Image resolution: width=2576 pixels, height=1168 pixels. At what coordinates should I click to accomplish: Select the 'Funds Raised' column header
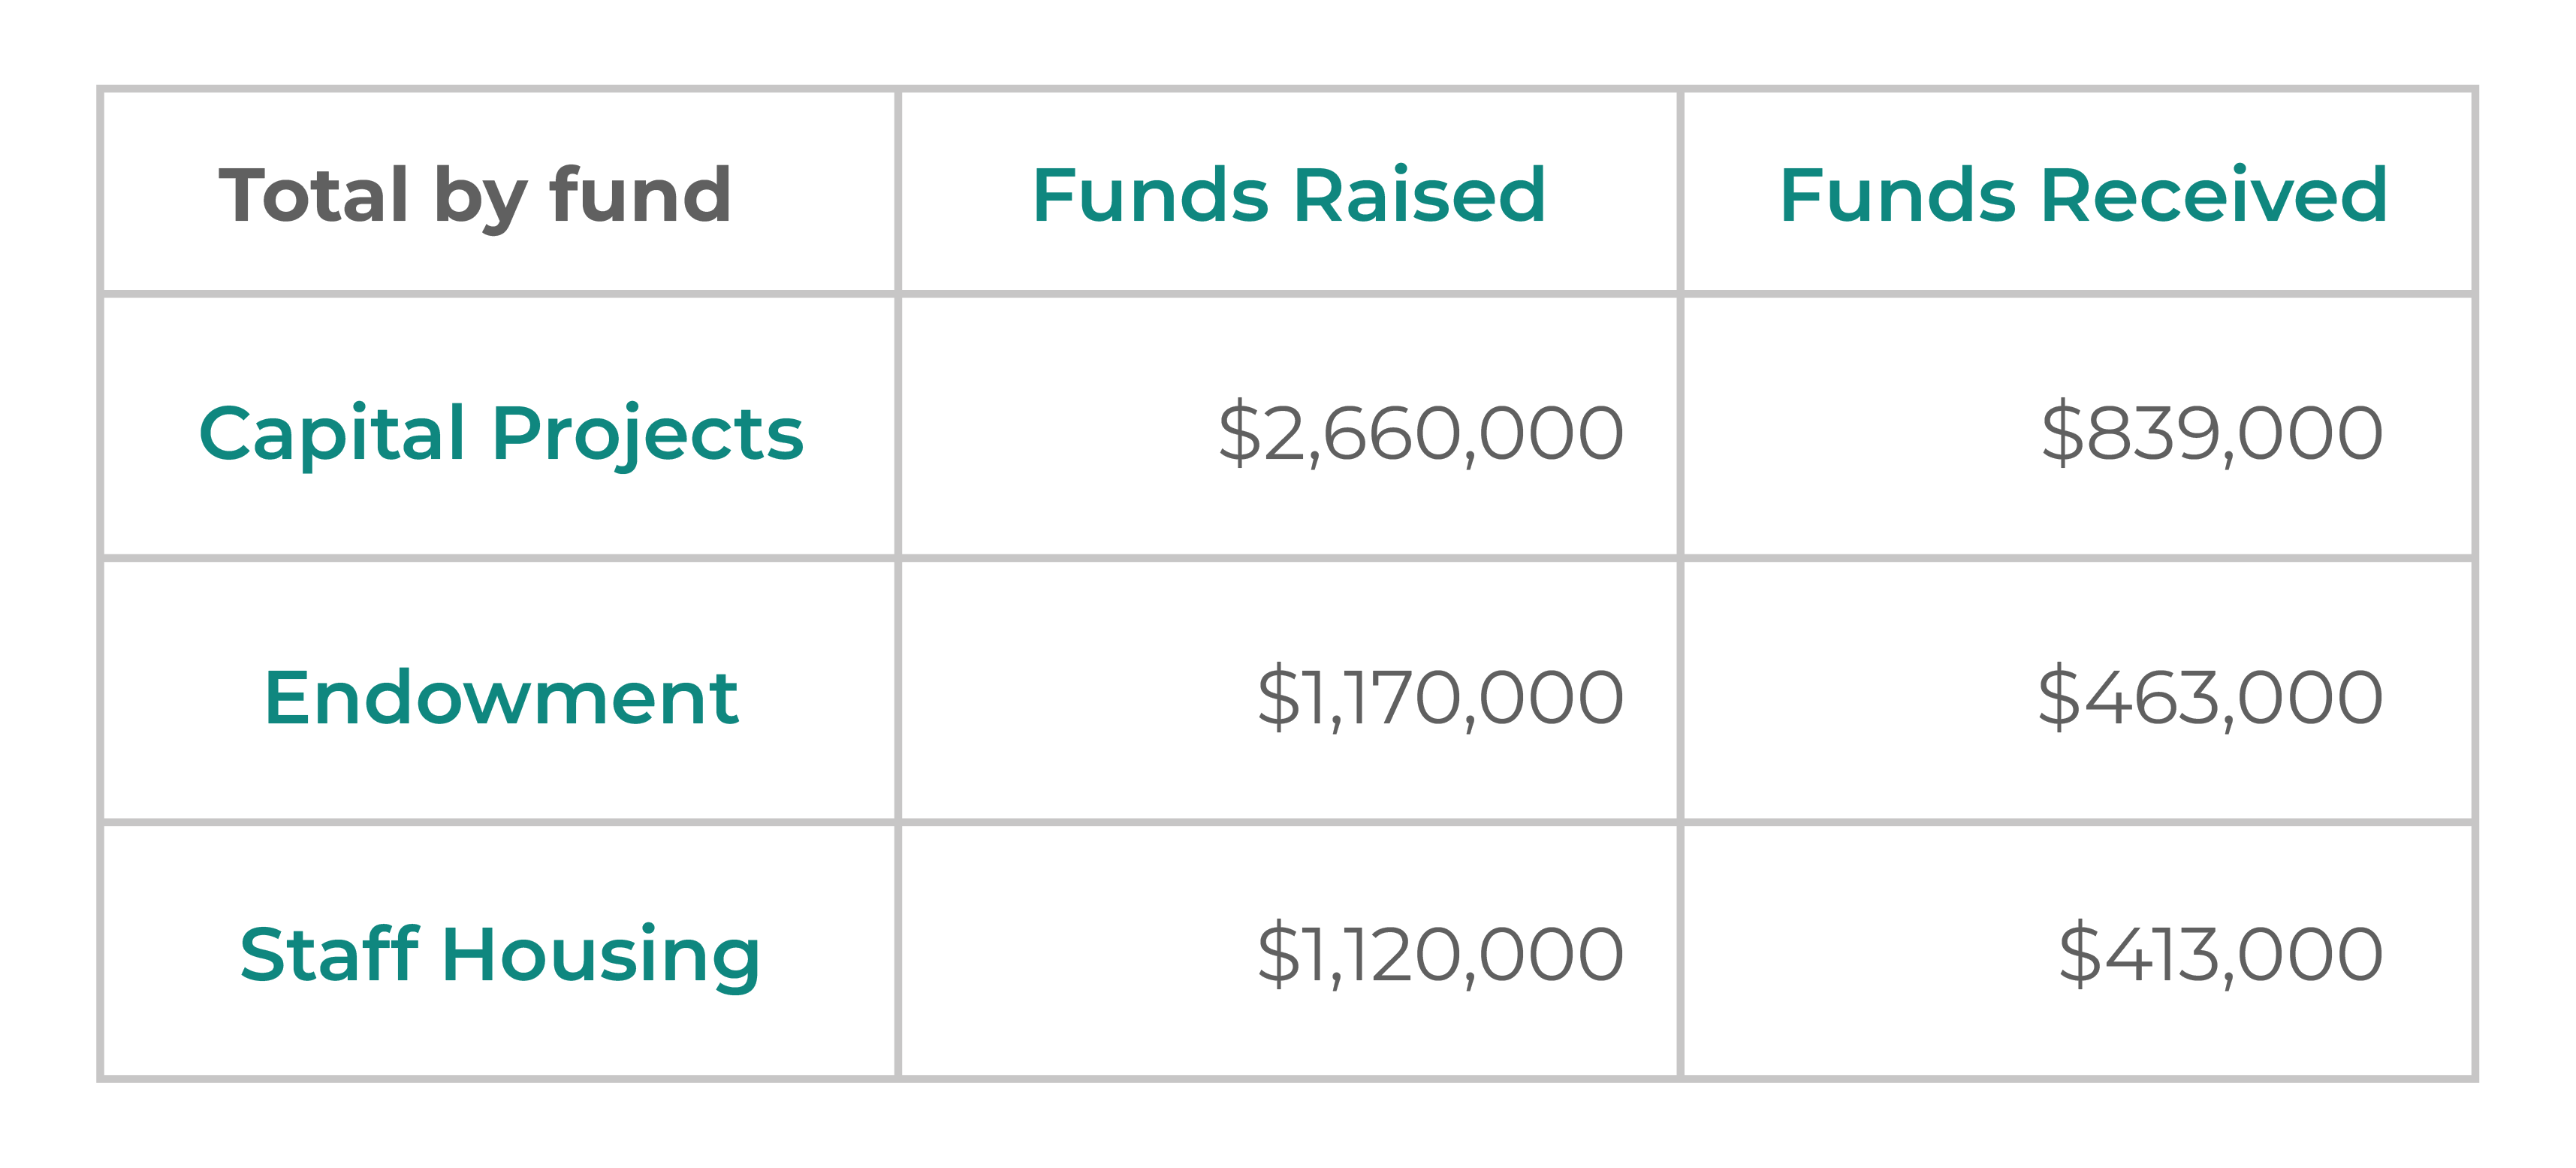tap(1289, 192)
